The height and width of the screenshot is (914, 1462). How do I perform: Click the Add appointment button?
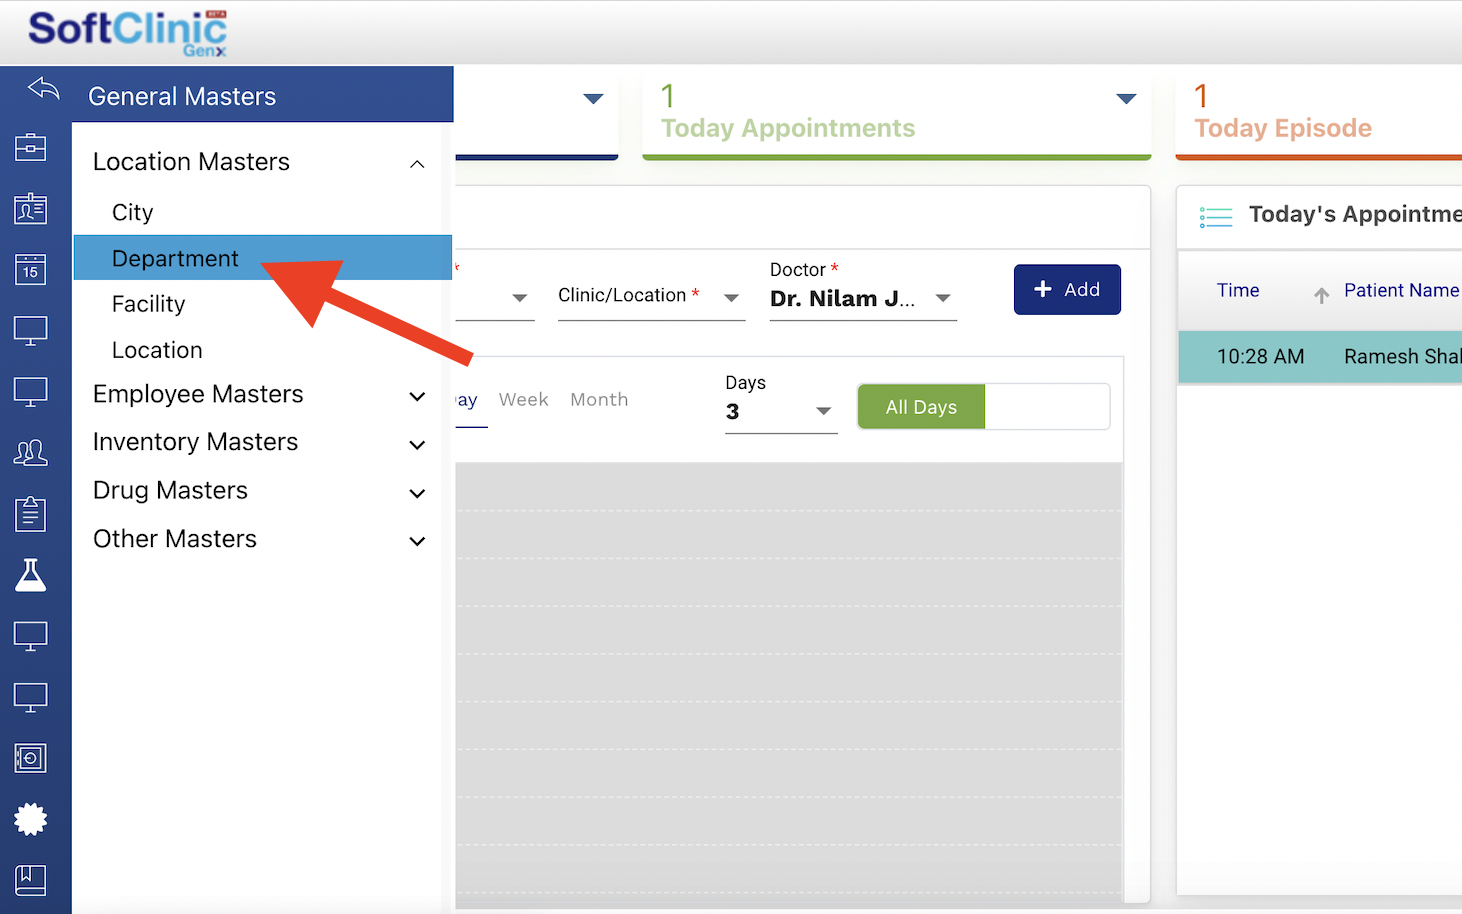pyautogui.click(x=1066, y=289)
